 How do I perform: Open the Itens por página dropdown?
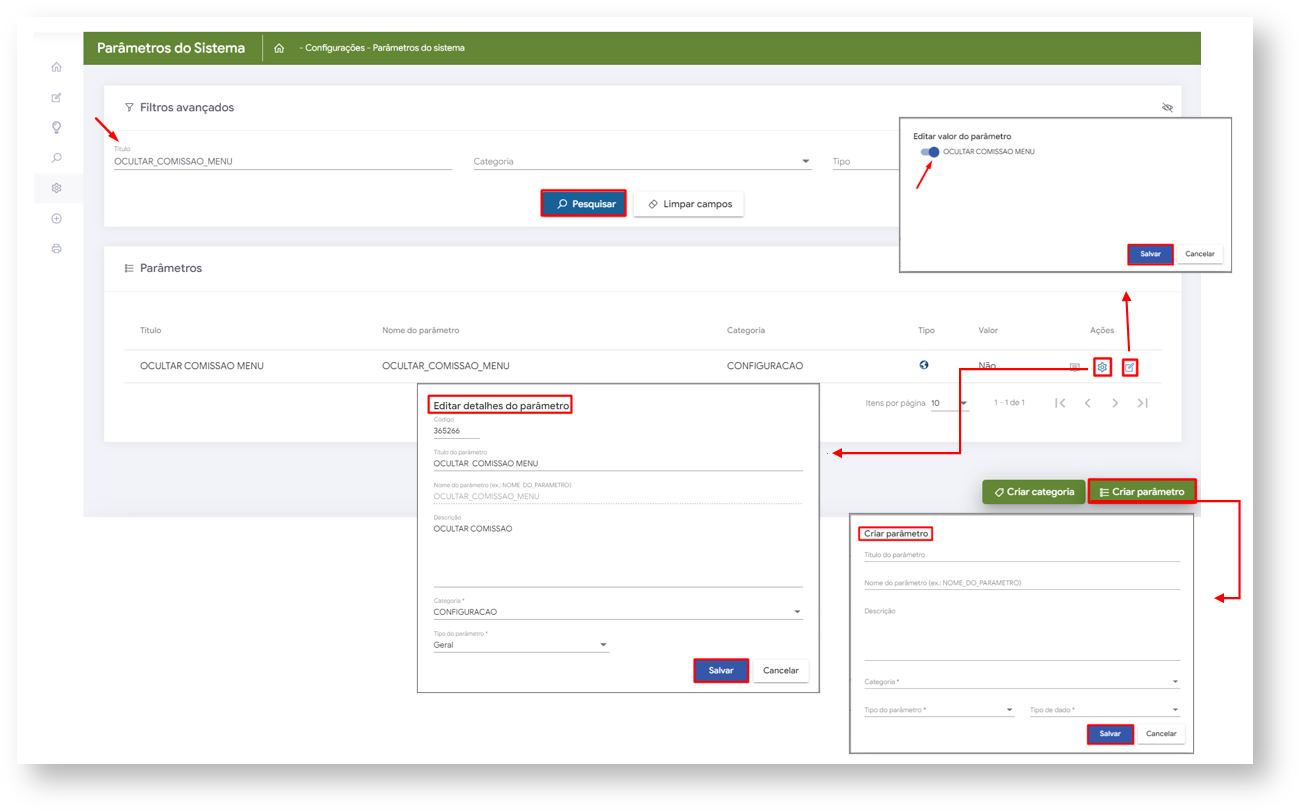pos(950,403)
